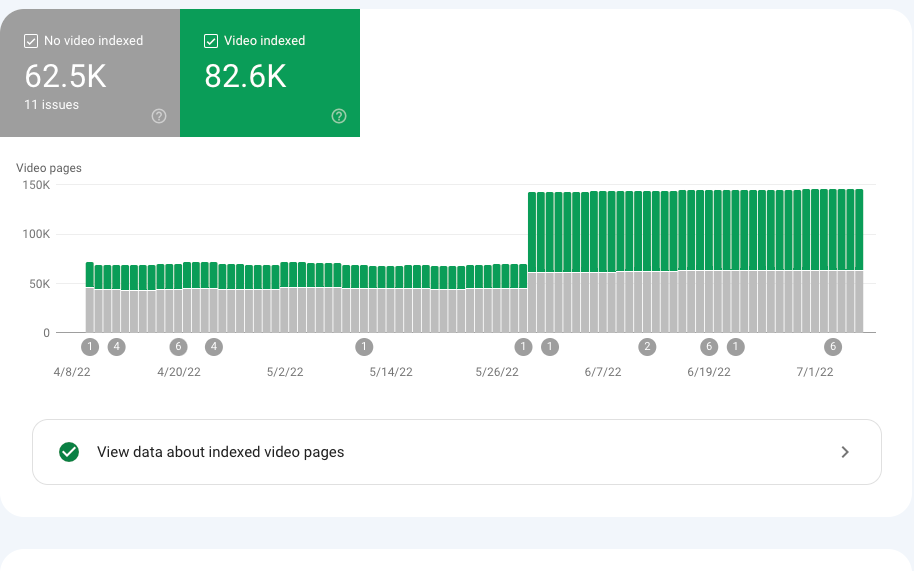
Task: Select annotation marker 1 right of 6/19/22
Action: pos(736,347)
